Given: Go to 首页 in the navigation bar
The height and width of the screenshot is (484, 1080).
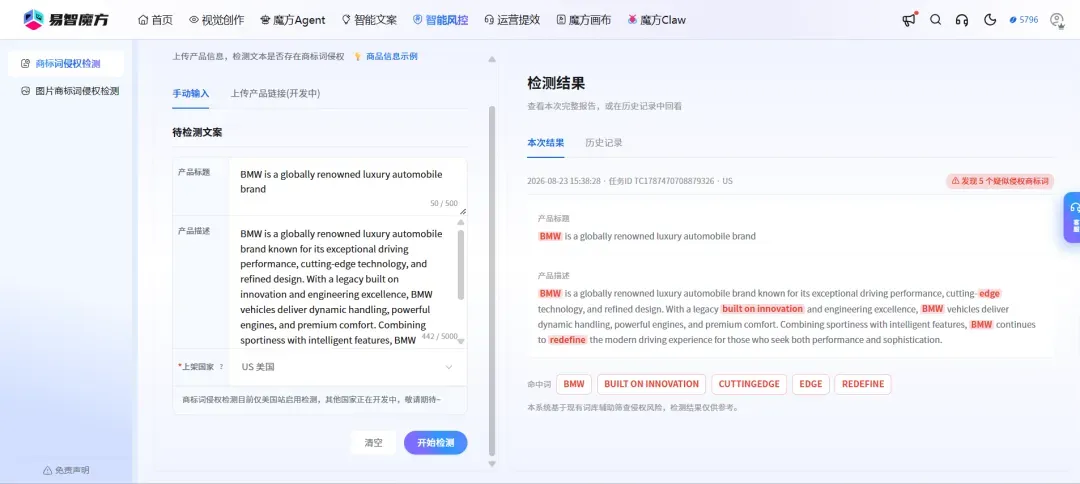Looking at the screenshot, I should click(x=156, y=20).
